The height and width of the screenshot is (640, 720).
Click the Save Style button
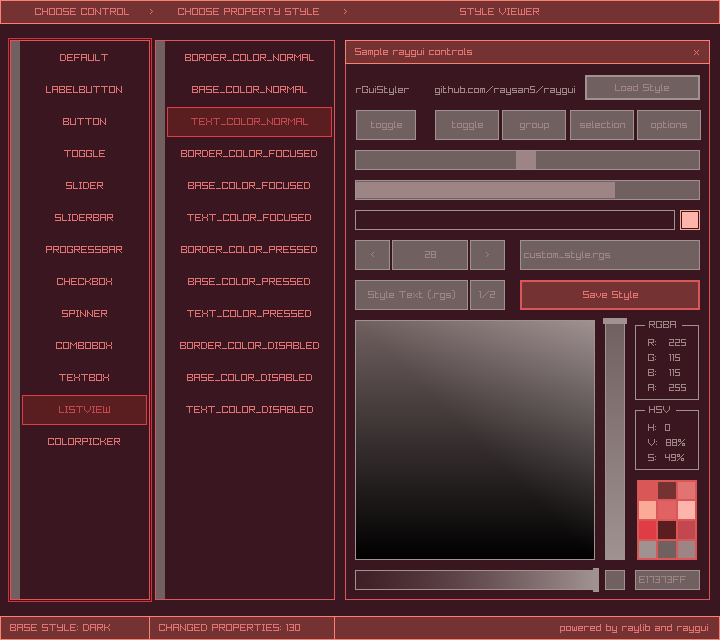(610, 295)
